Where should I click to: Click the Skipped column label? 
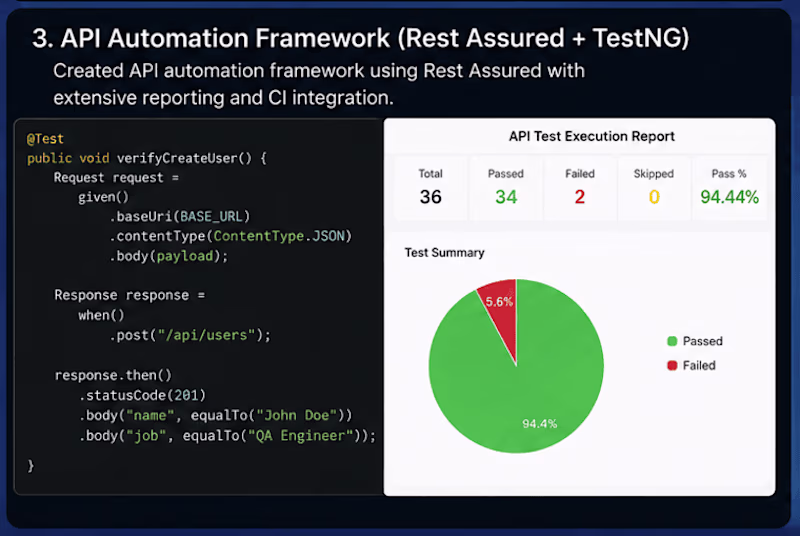click(x=654, y=173)
